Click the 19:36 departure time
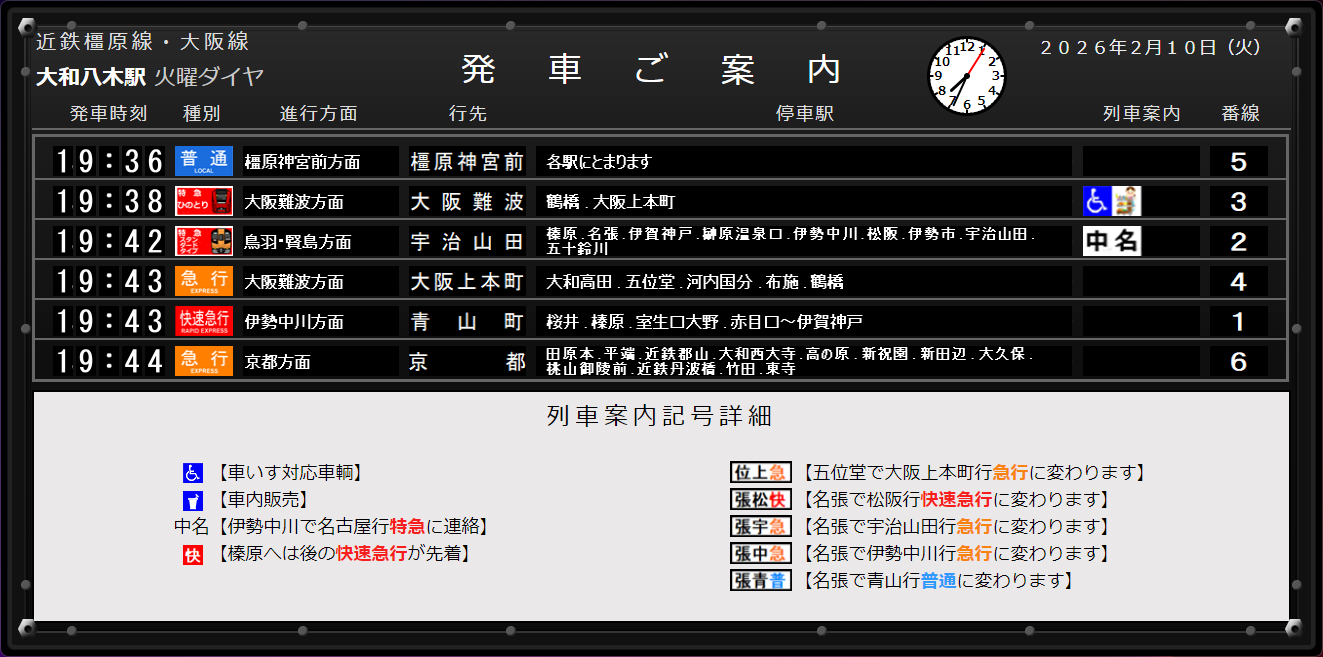 click(108, 161)
